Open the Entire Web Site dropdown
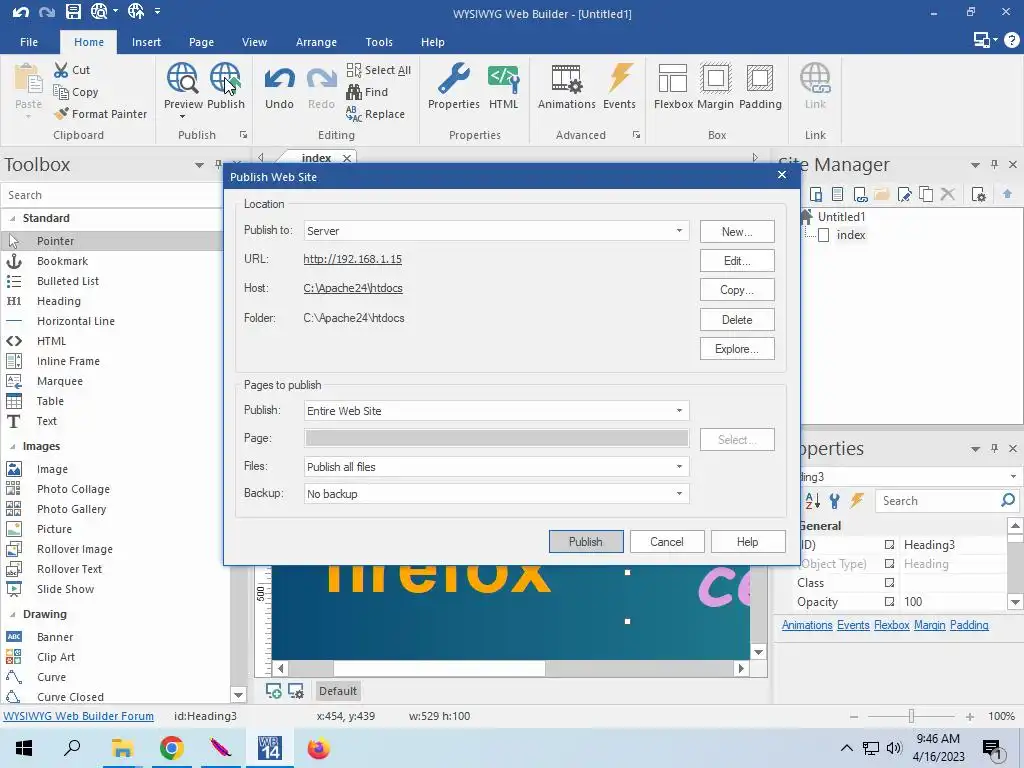The height and width of the screenshot is (768, 1024). (x=679, y=411)
